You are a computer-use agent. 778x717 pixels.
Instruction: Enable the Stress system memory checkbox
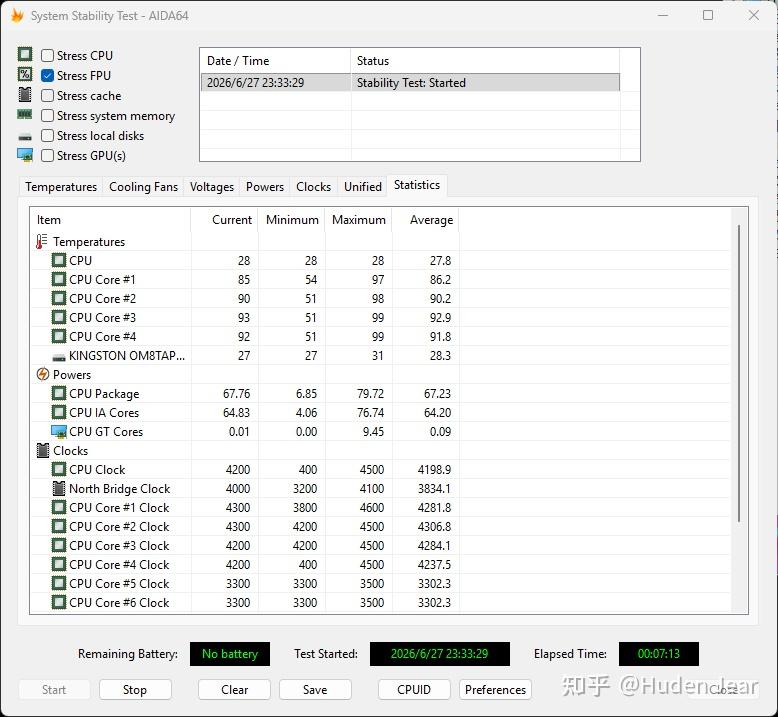pos(47,116)
